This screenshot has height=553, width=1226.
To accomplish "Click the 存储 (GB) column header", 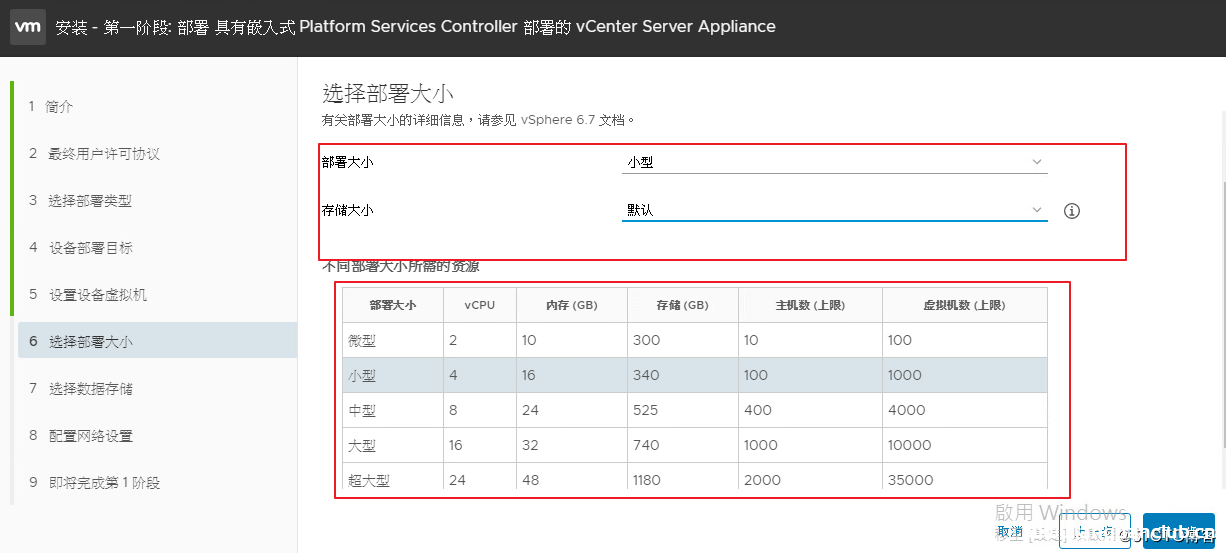I will pos(683,305).
